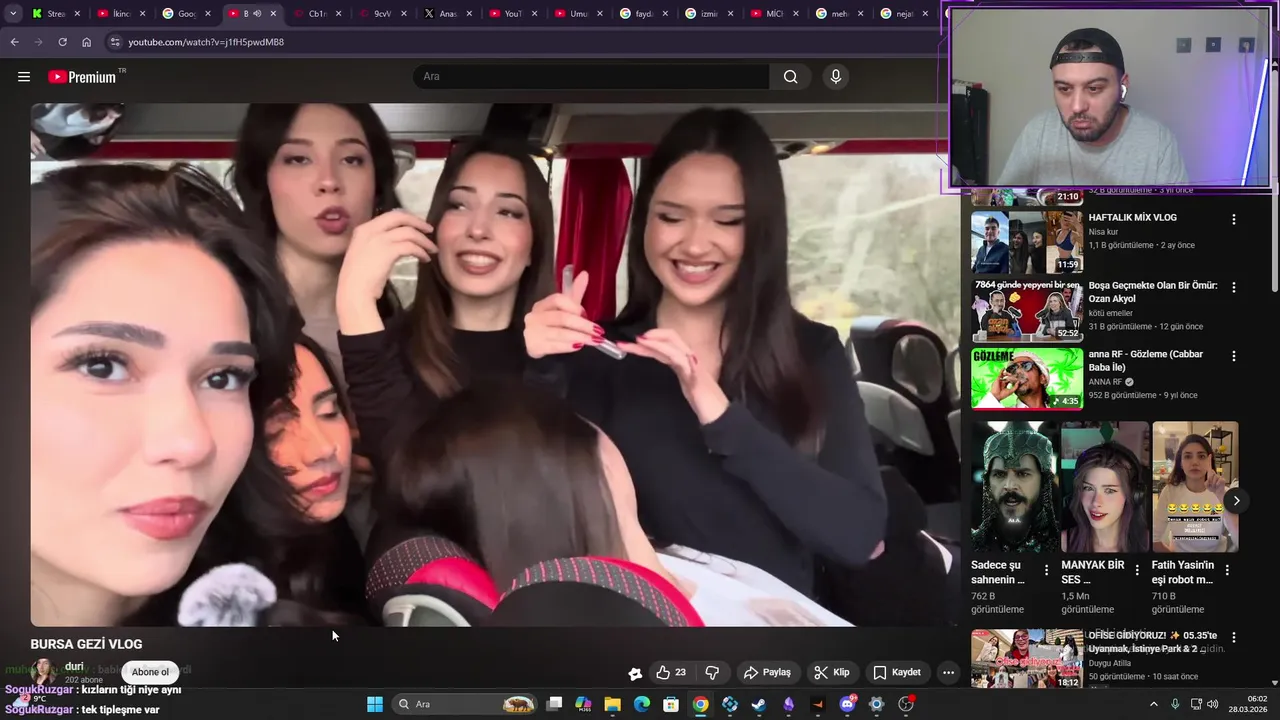1280x720 pixels.
Task: Click the BURSA GEZİ VLOG video player
Action: (494, 365)
